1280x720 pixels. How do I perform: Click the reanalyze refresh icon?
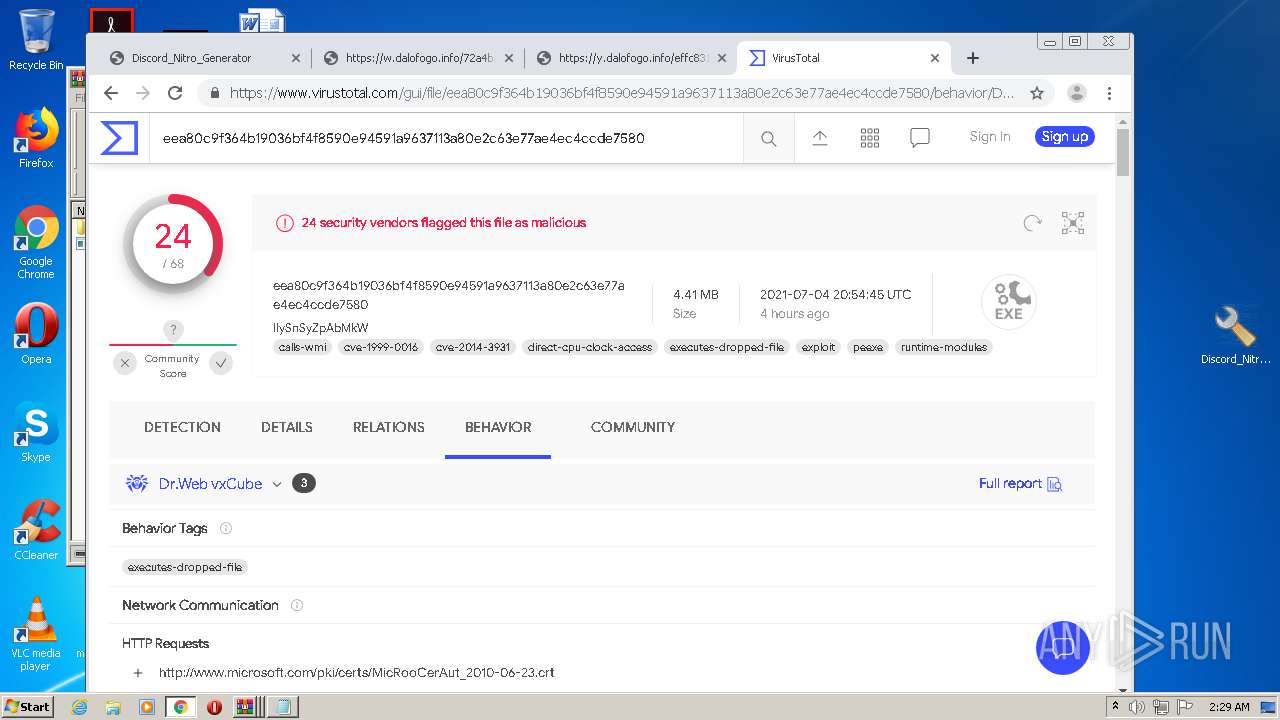[x=1033, y=223]
